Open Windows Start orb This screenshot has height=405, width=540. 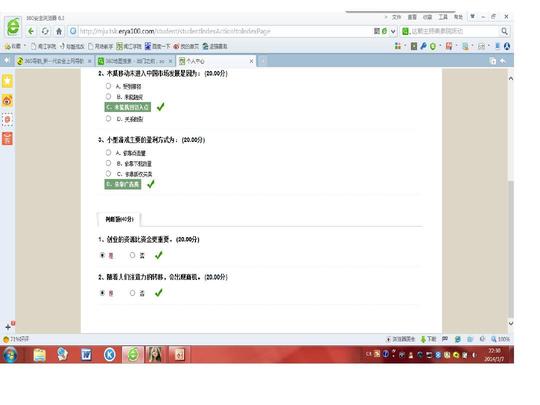tap(10, 354)
